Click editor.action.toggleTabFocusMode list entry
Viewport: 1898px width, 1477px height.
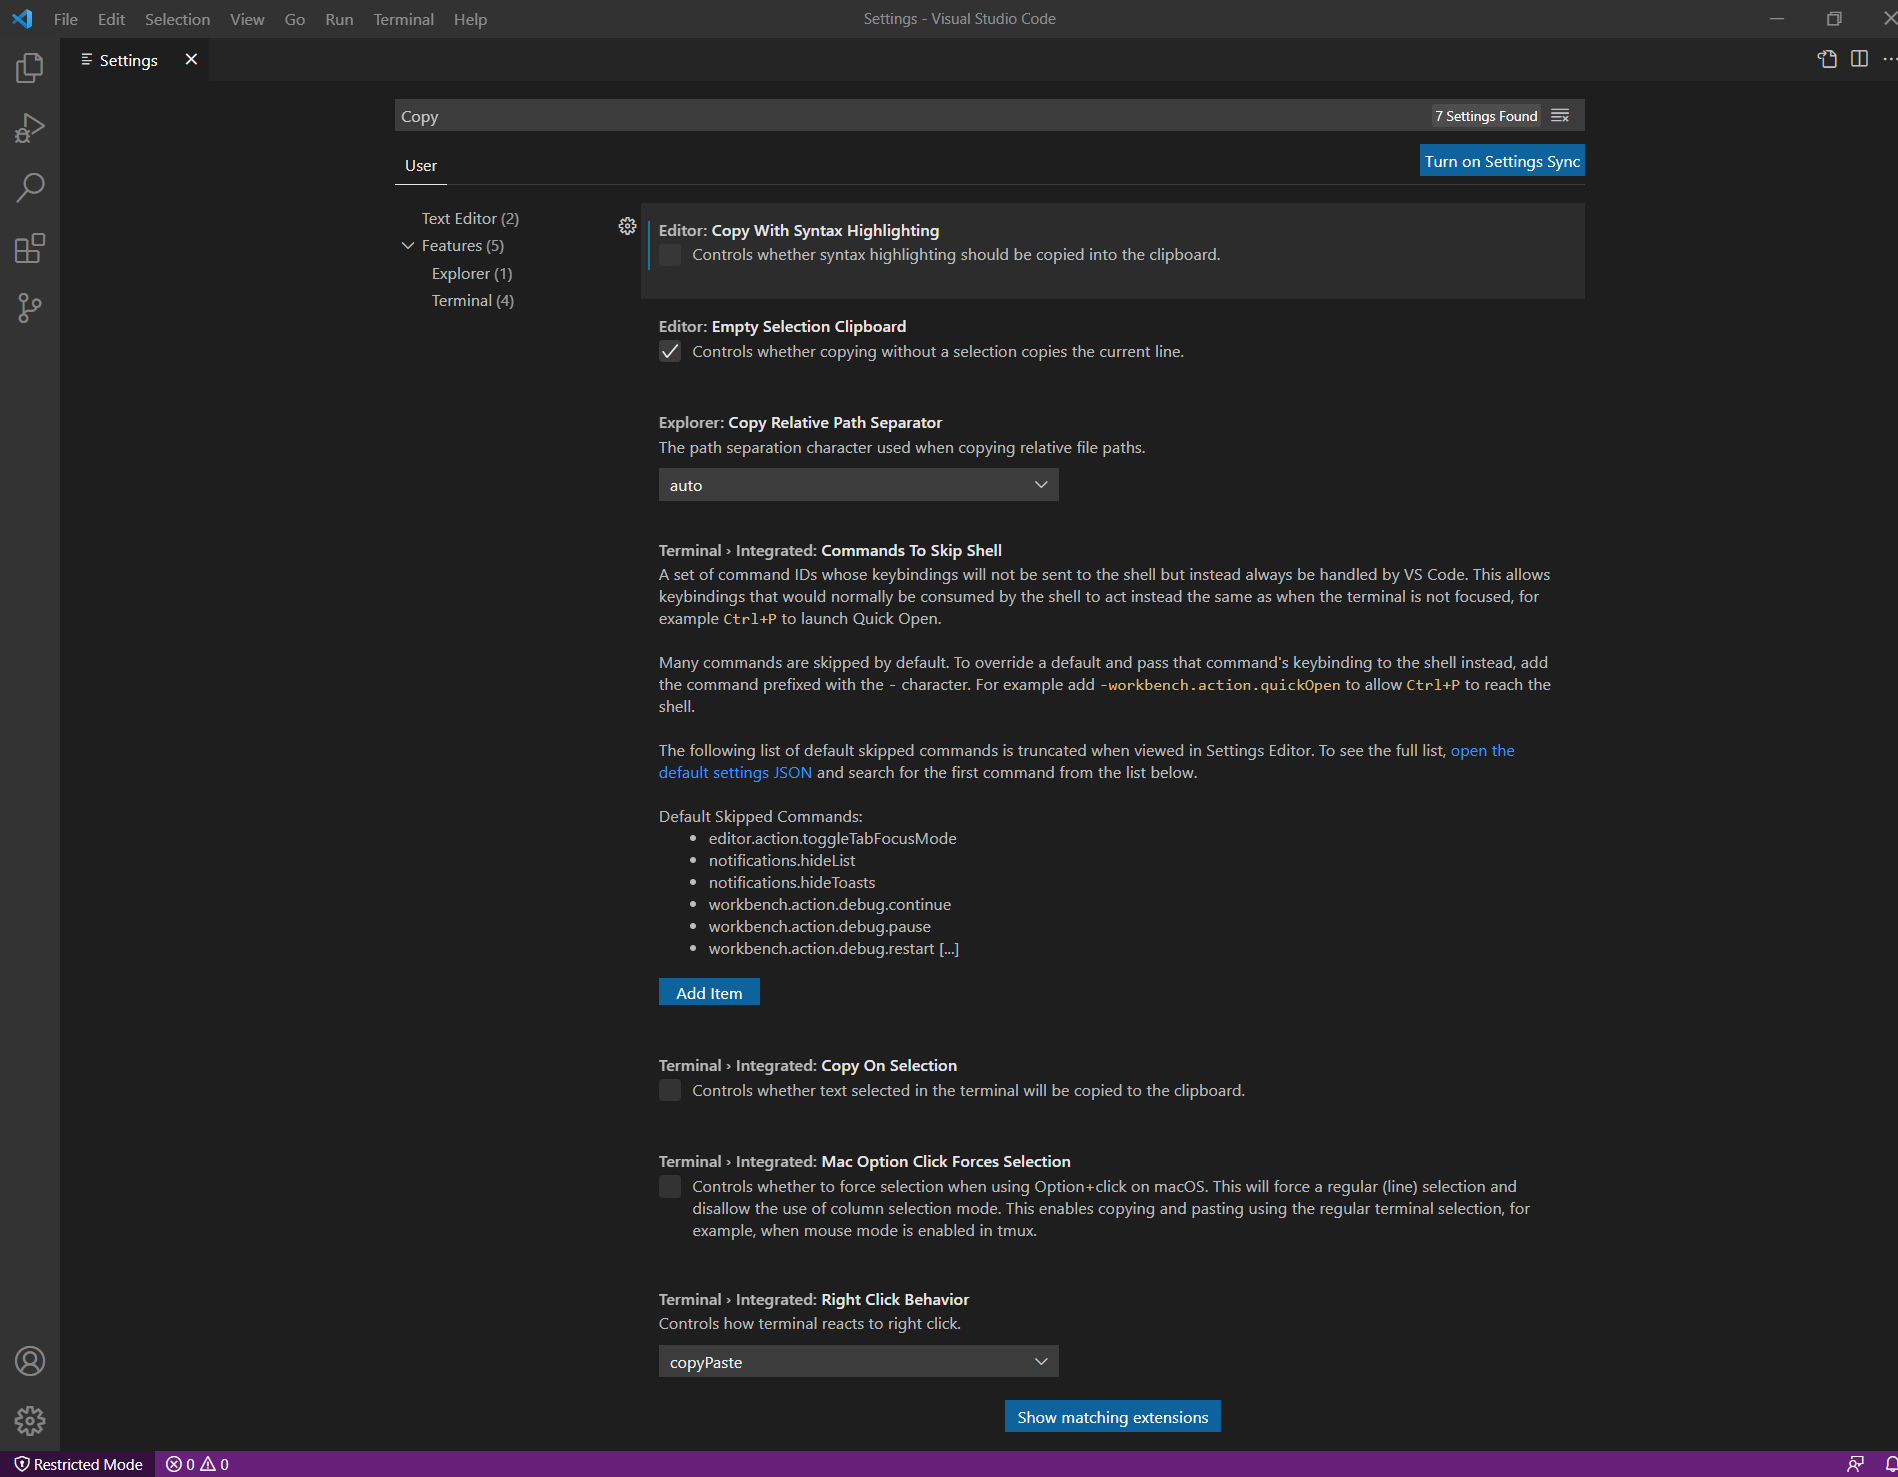(833, 839)
